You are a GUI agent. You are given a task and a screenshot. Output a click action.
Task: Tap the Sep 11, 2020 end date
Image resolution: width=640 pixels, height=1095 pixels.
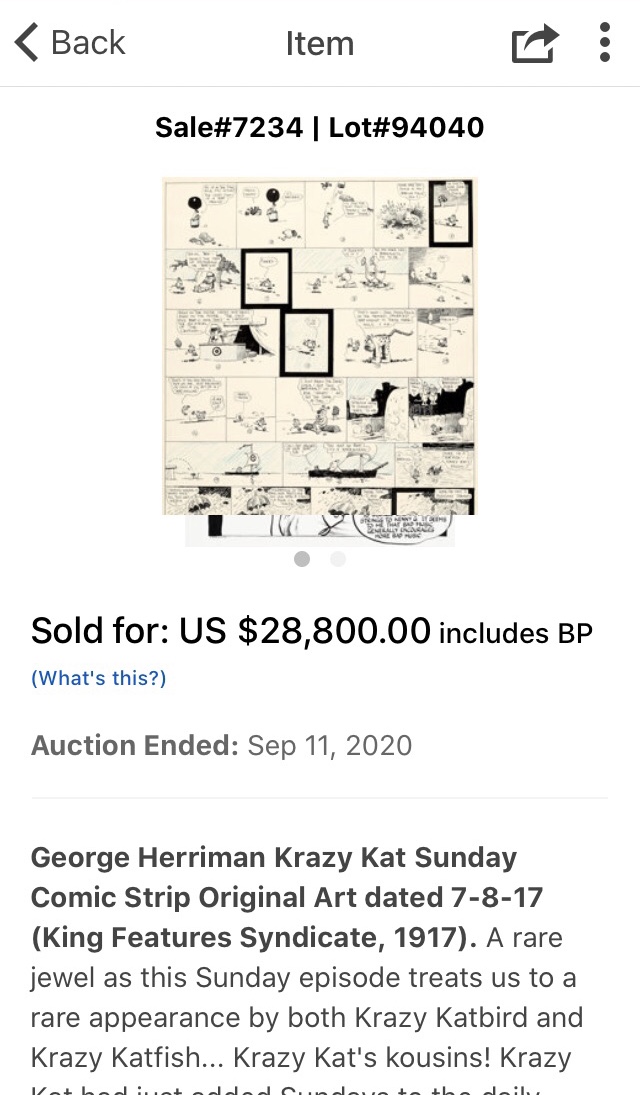pos(330,746)
